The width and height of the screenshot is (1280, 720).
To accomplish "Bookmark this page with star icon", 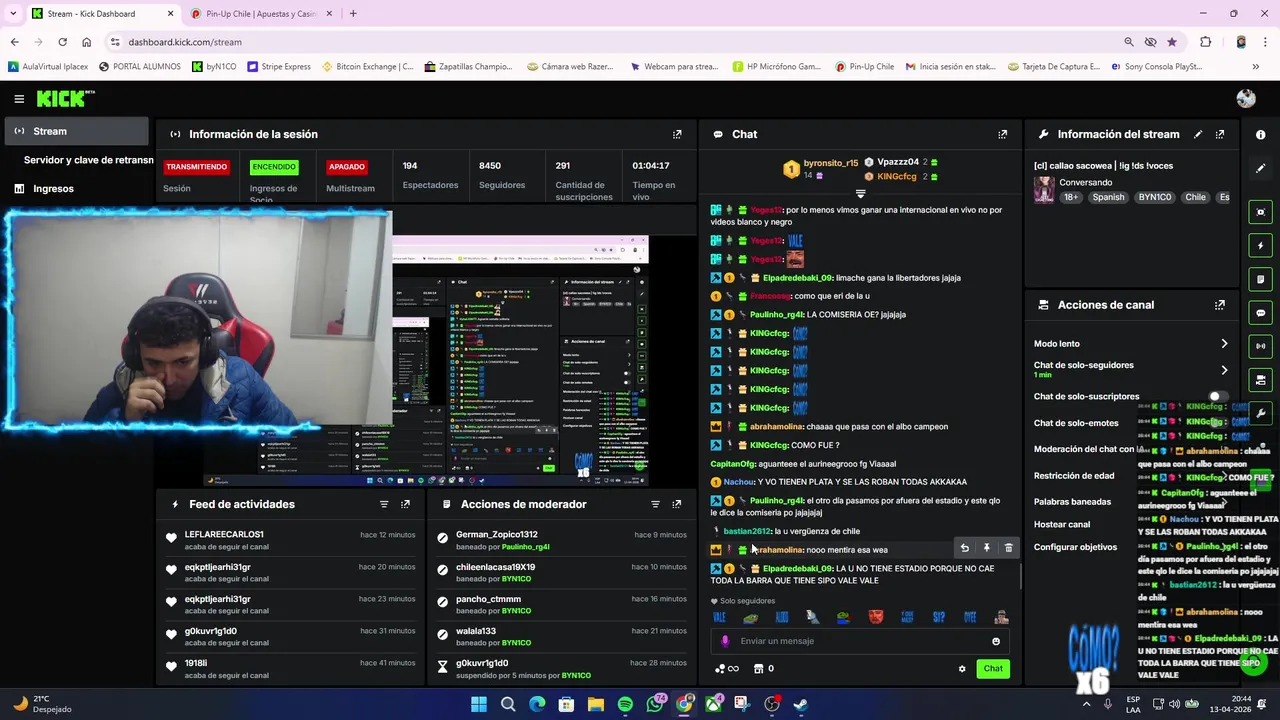I will coord(1171,42).
